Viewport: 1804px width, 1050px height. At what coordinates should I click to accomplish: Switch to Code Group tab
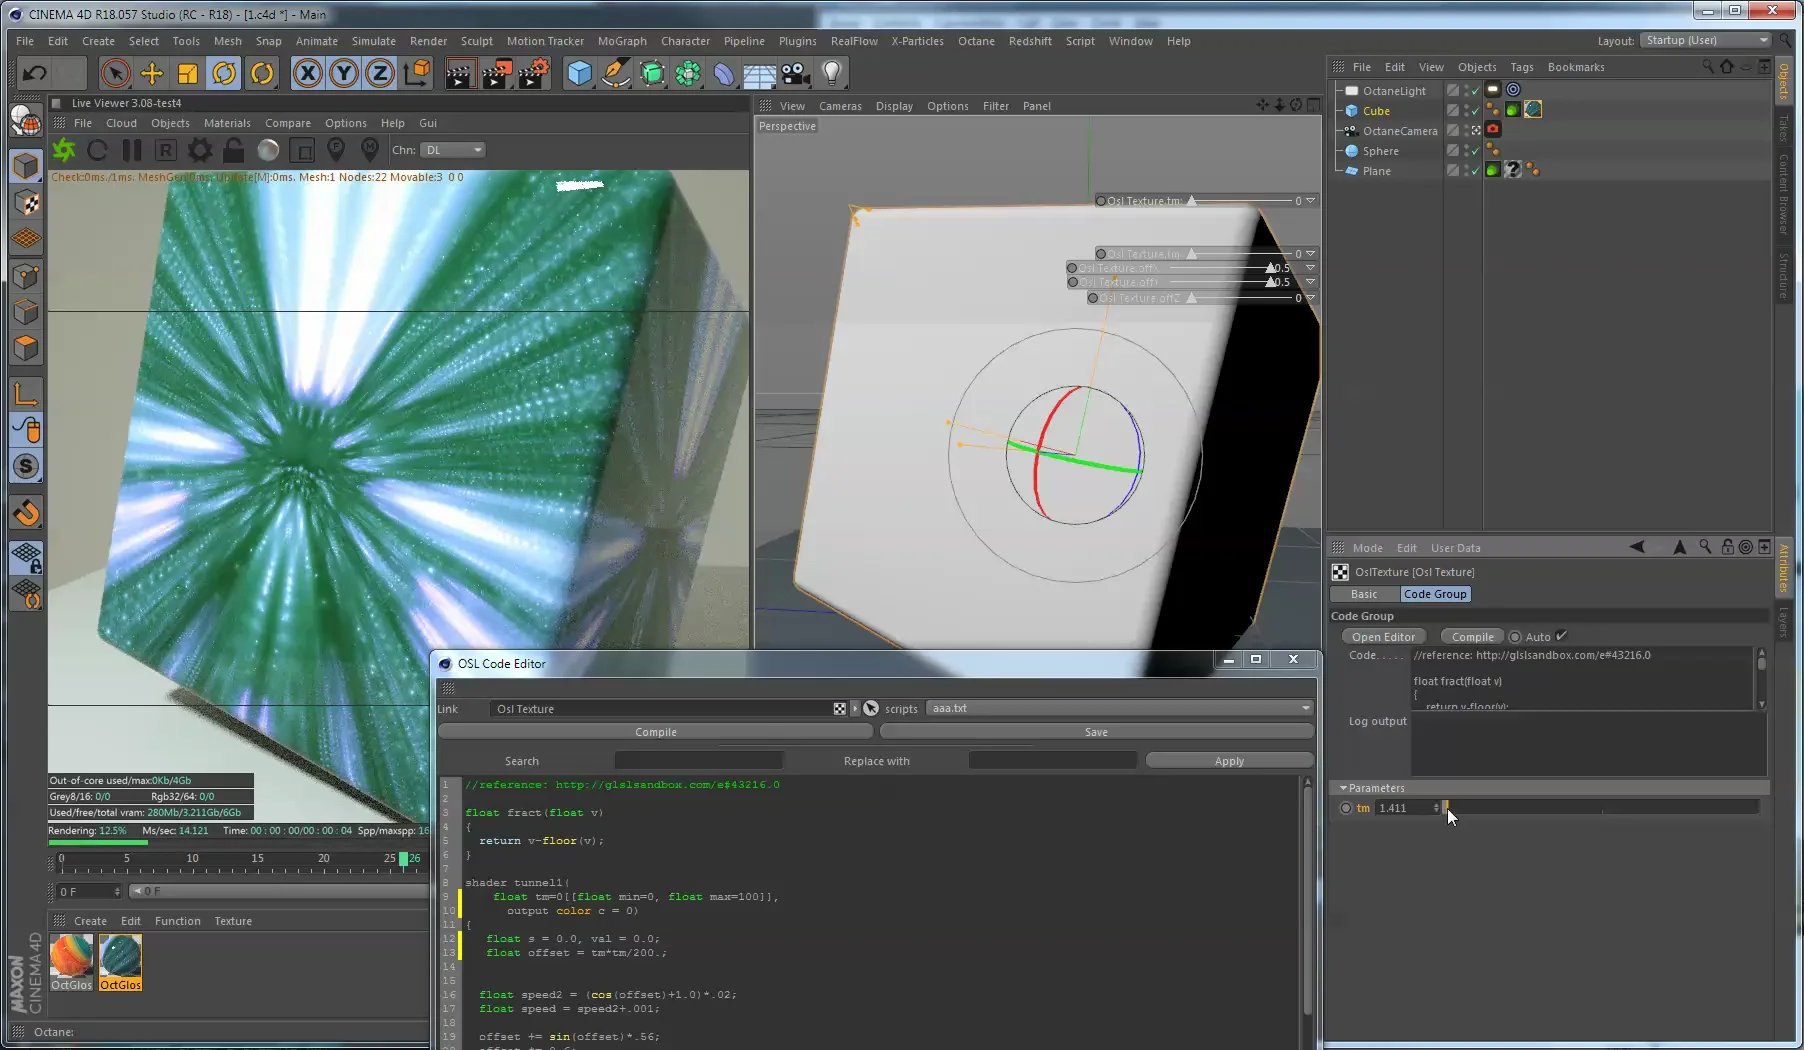(x=1434, y=594)
